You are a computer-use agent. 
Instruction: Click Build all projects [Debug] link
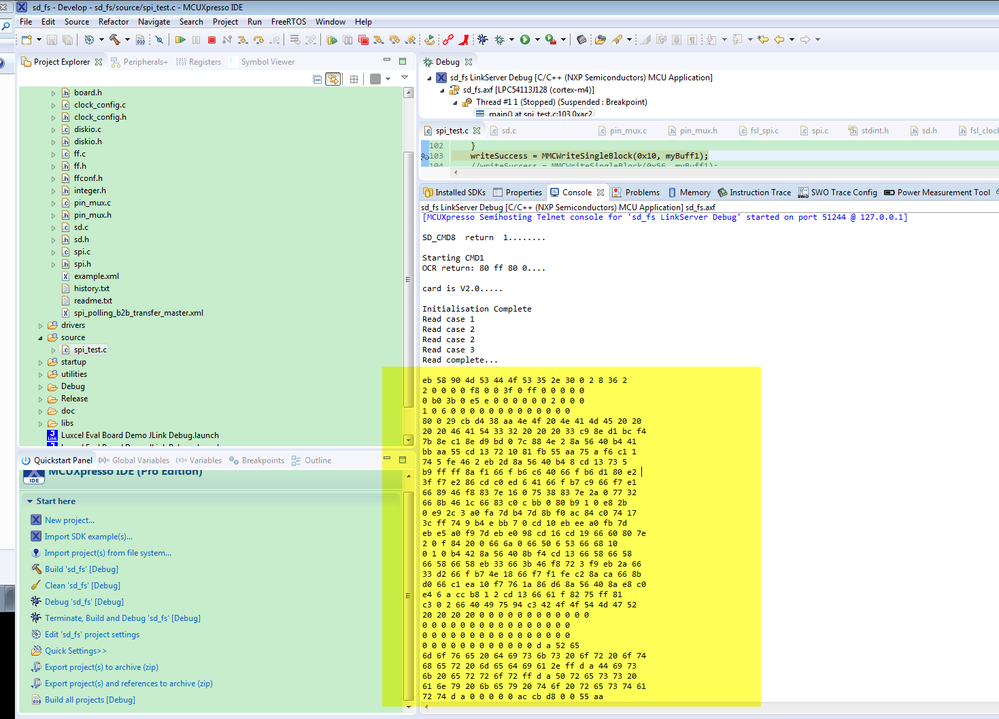tap(90, 700)
